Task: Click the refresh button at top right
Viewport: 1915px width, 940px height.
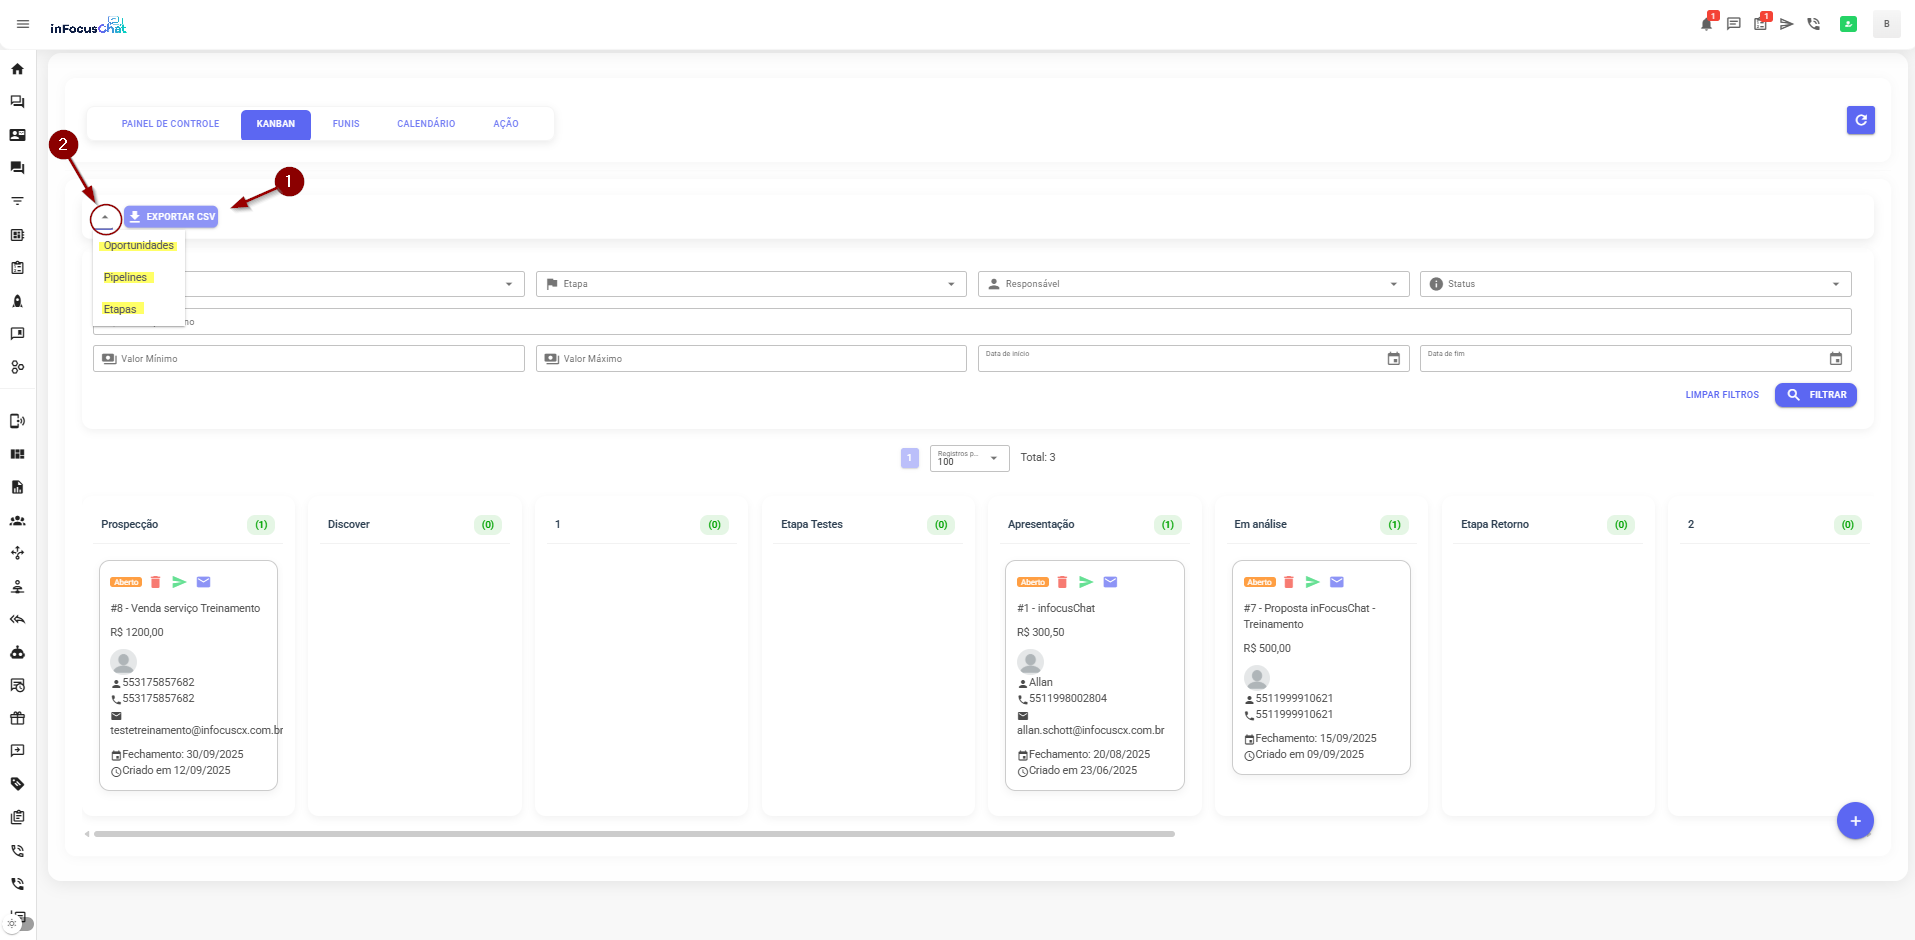Action: point(1860,120)
